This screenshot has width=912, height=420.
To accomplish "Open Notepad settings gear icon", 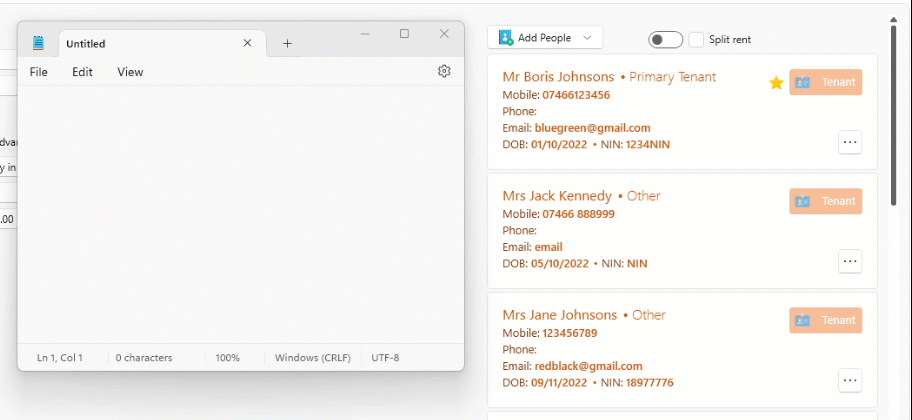I will point(444,71).
